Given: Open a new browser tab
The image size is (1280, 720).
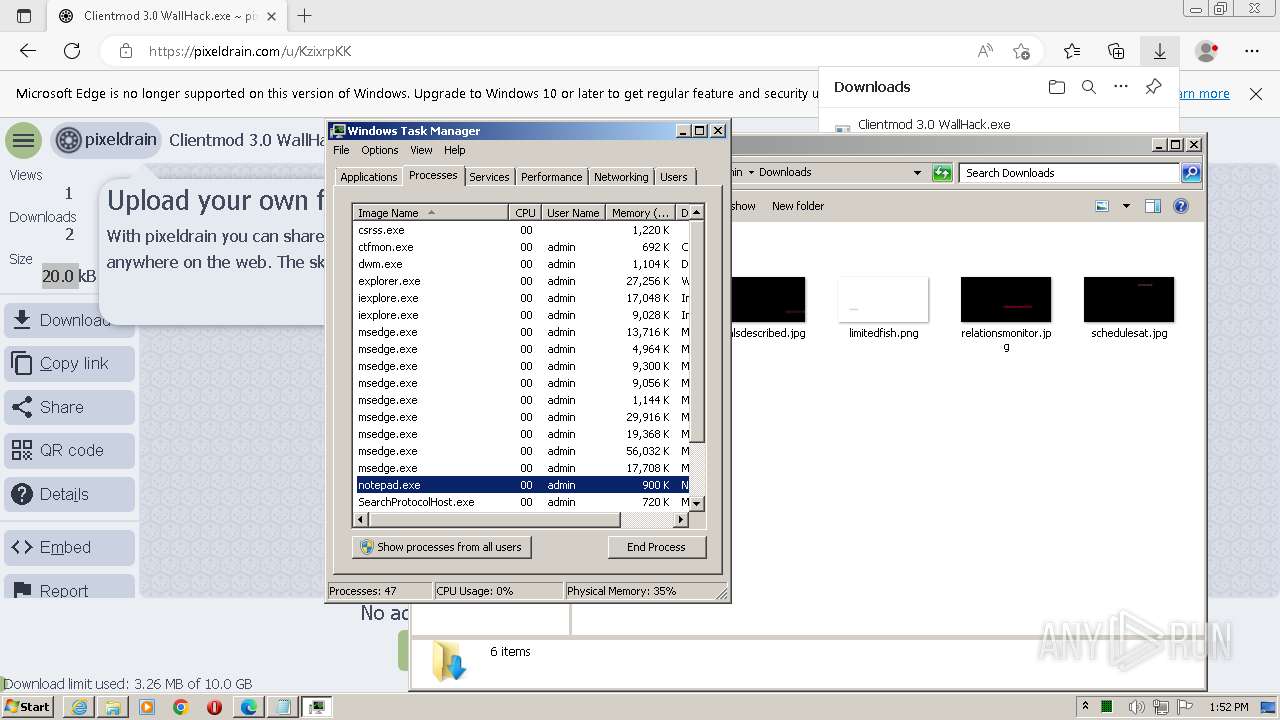Looking at the screenshot, I should point(305,16).
